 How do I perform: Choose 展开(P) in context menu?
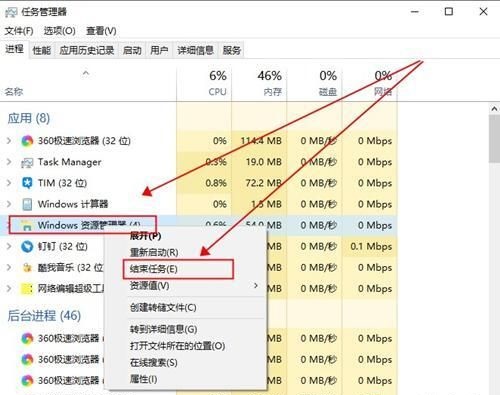pos(146,236)
